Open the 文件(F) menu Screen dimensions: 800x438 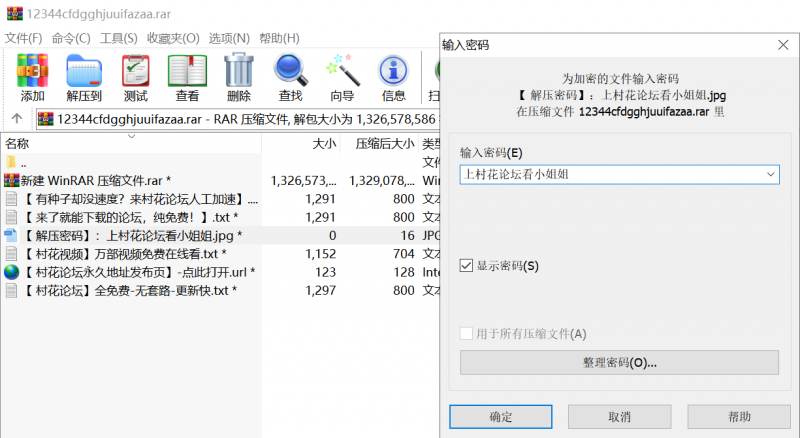pos(23,38)
